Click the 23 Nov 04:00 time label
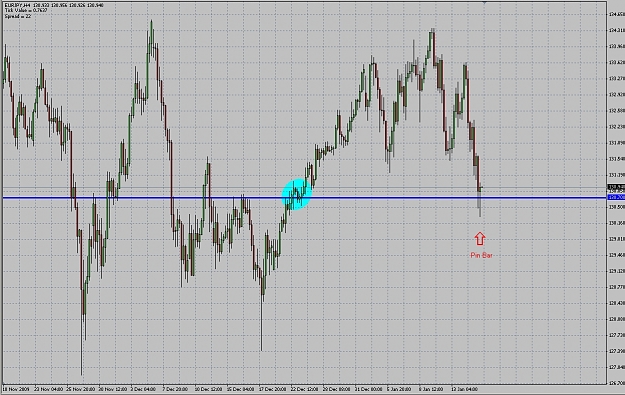This screenshot has width=625, height=395. (x=48, y=389)
